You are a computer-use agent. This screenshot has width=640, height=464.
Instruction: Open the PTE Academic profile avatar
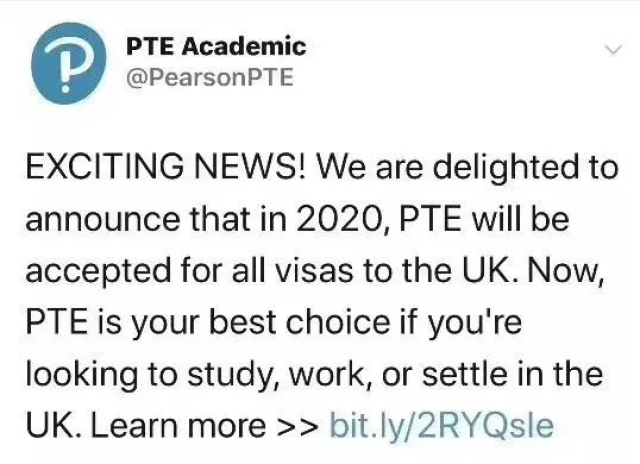click(x=69, y=63)
